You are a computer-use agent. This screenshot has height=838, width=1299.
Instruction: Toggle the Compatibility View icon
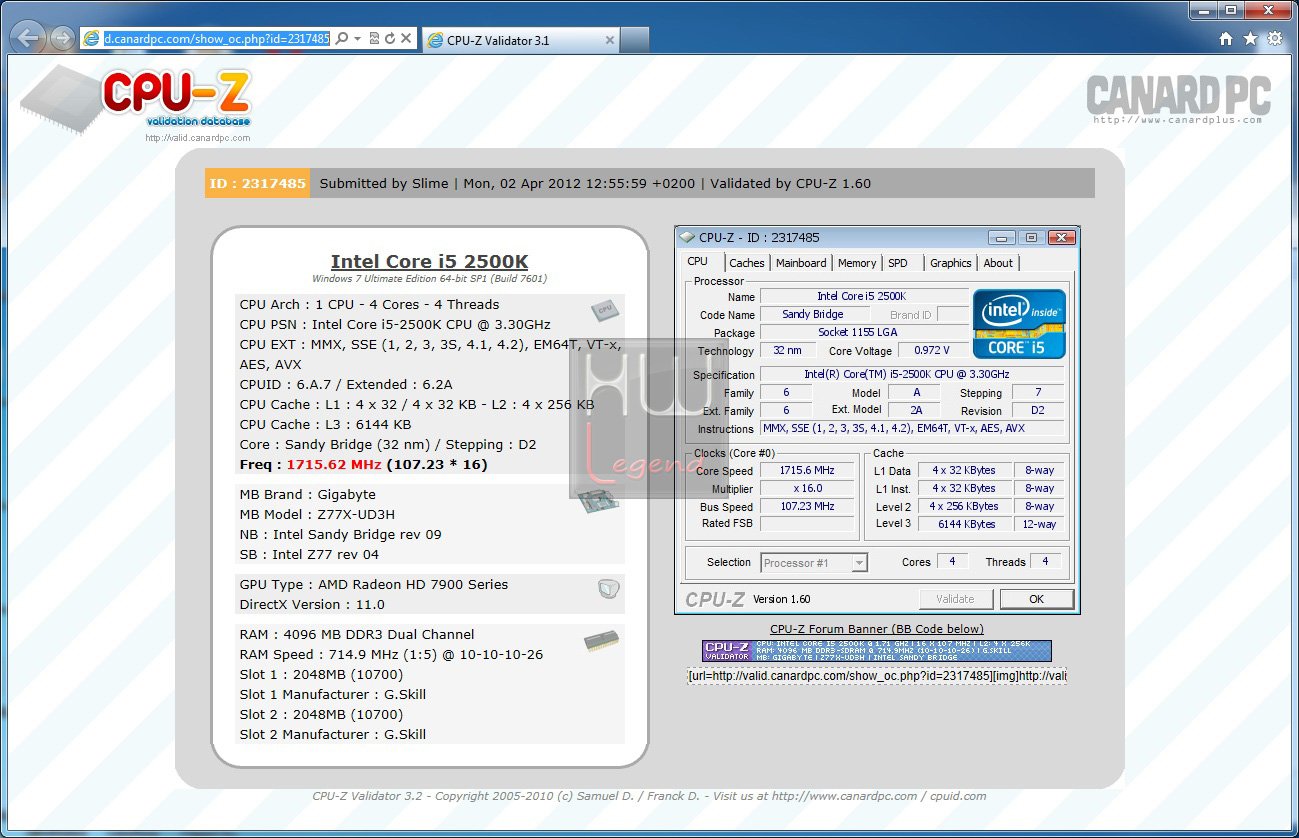coord(374,38)
